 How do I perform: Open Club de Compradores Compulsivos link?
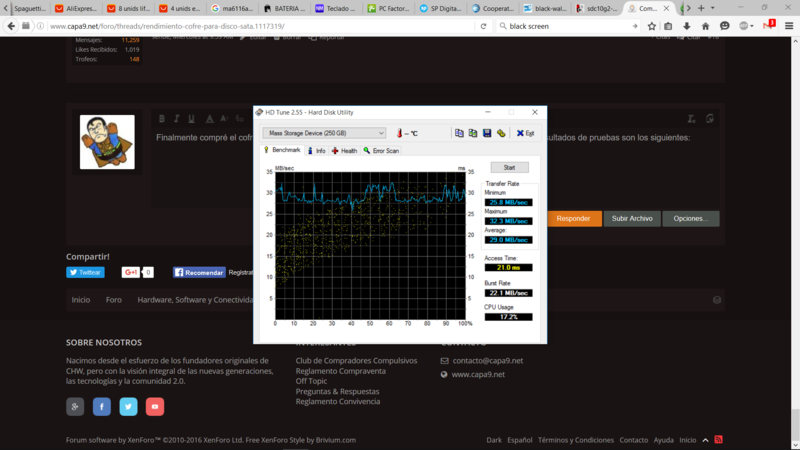[x=356, y=361]
